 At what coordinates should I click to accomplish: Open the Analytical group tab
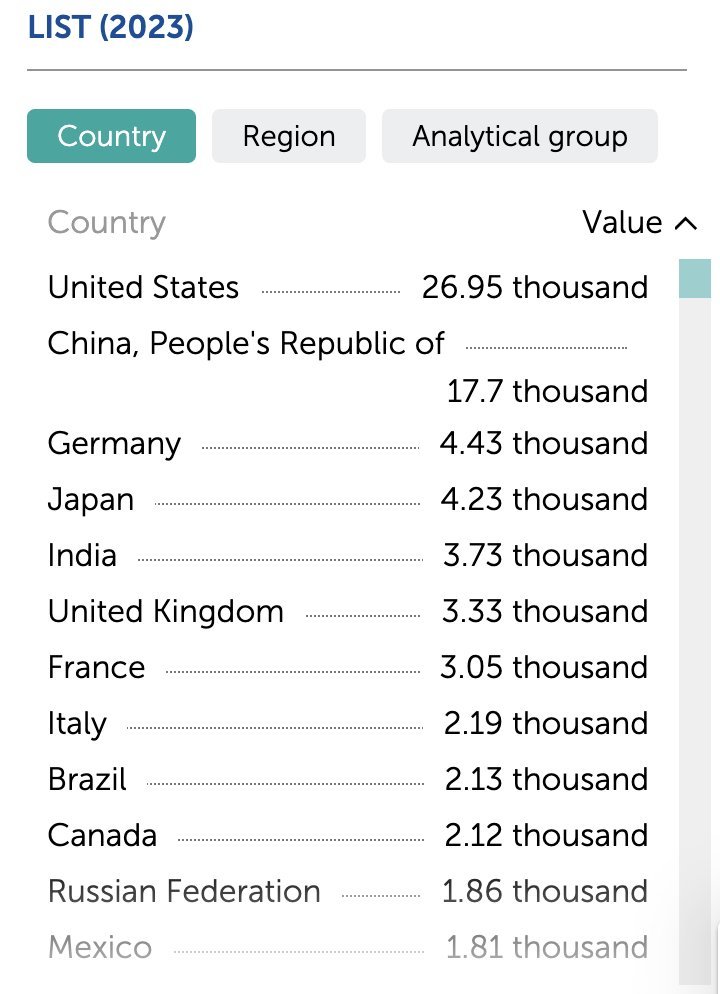pyautogui.click(x=520, y=136)
